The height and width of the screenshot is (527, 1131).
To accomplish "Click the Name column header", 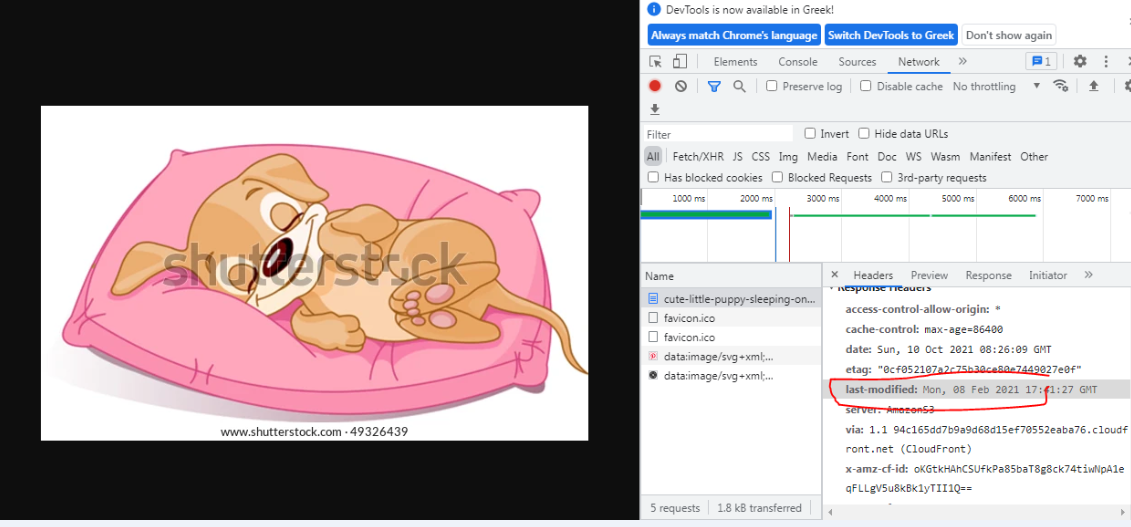I will tap(731, 275).
